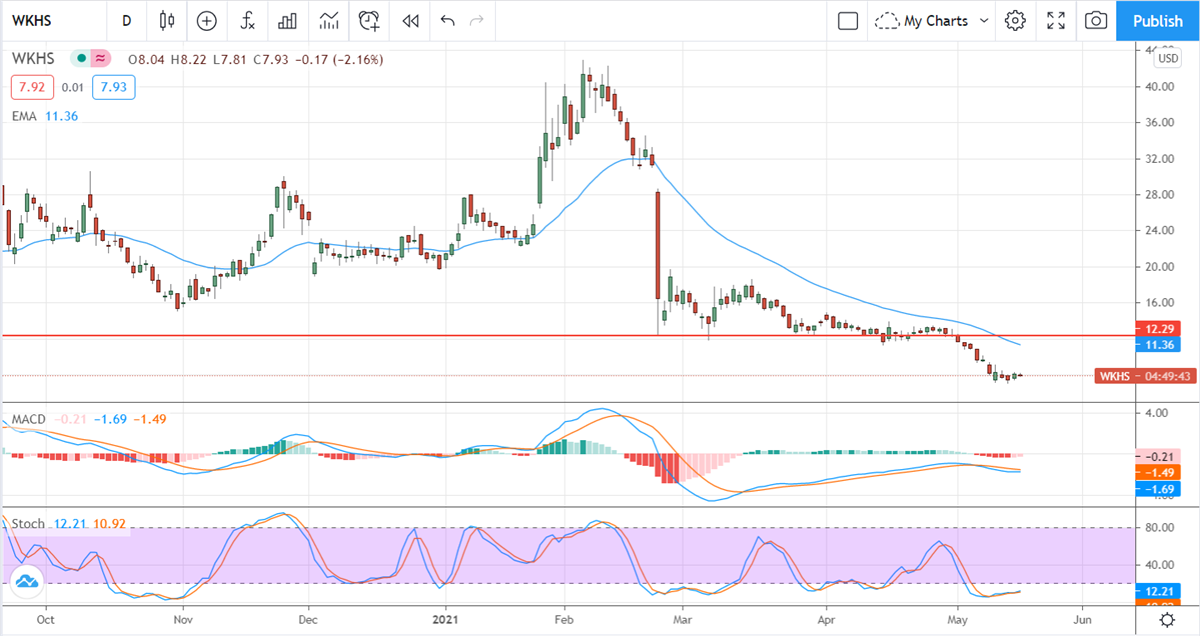Image resolution: width=1200 pixels, height=636 pixels.
Task: Undo the last chart action
Action: [x=447, y=21]
